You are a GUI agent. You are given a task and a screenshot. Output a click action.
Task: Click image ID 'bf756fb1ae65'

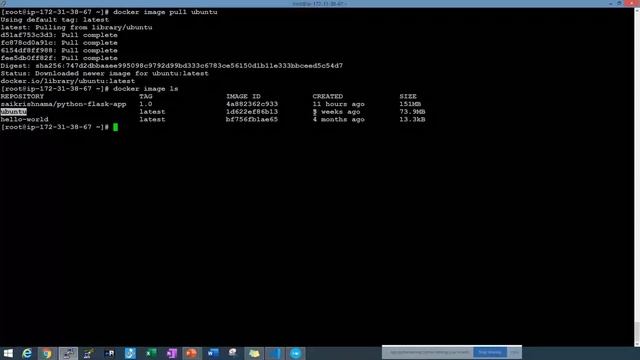(x=252, y=120)
